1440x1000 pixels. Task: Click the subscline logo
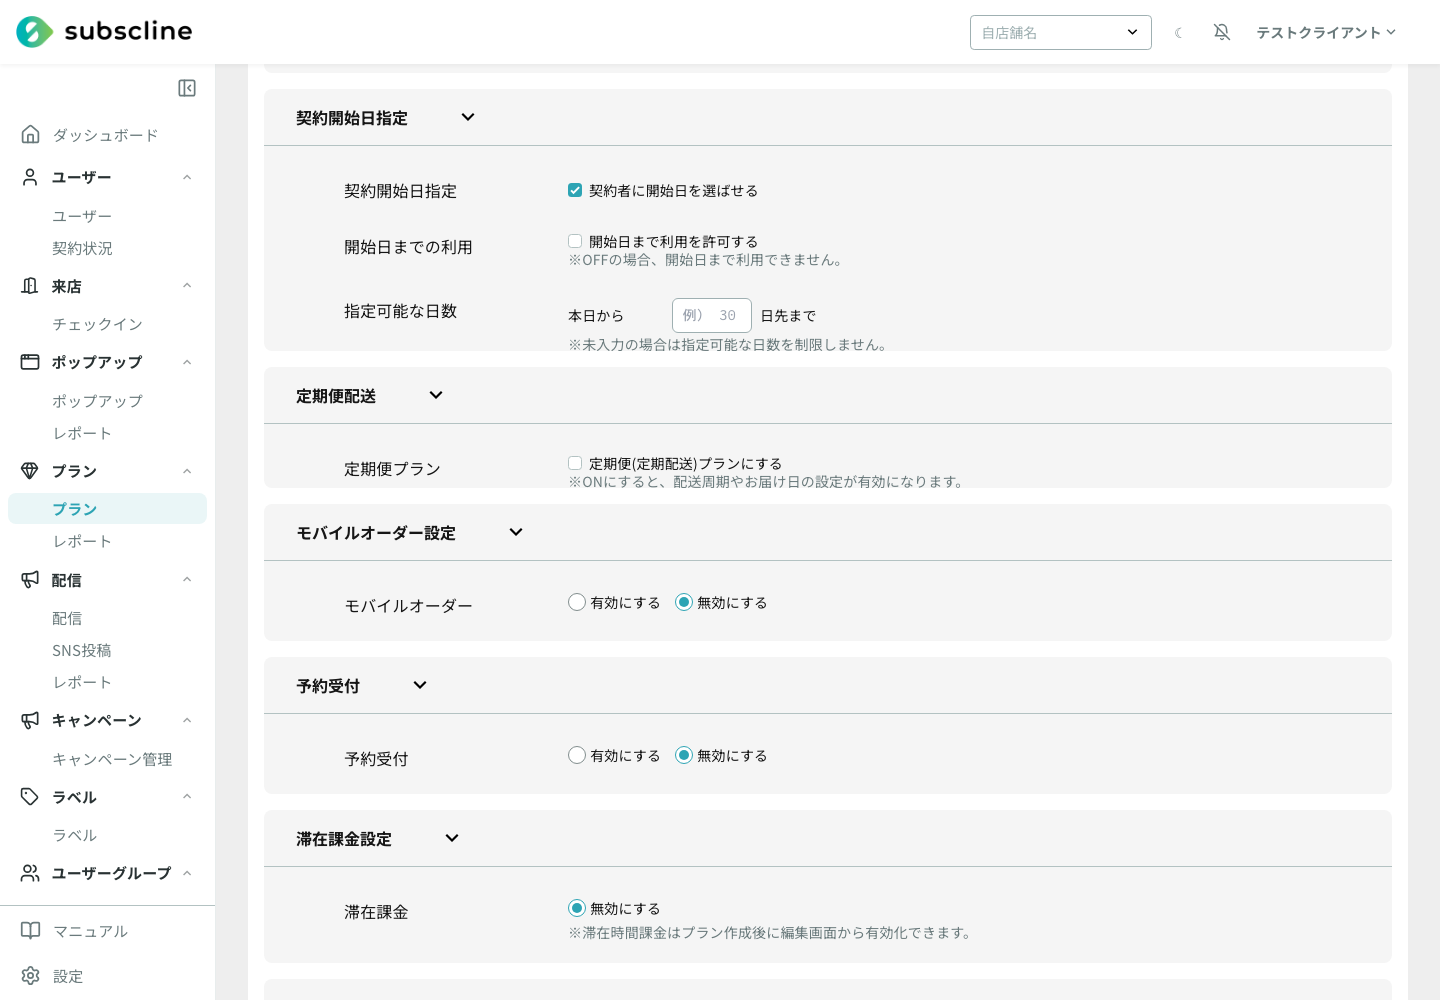104,32
